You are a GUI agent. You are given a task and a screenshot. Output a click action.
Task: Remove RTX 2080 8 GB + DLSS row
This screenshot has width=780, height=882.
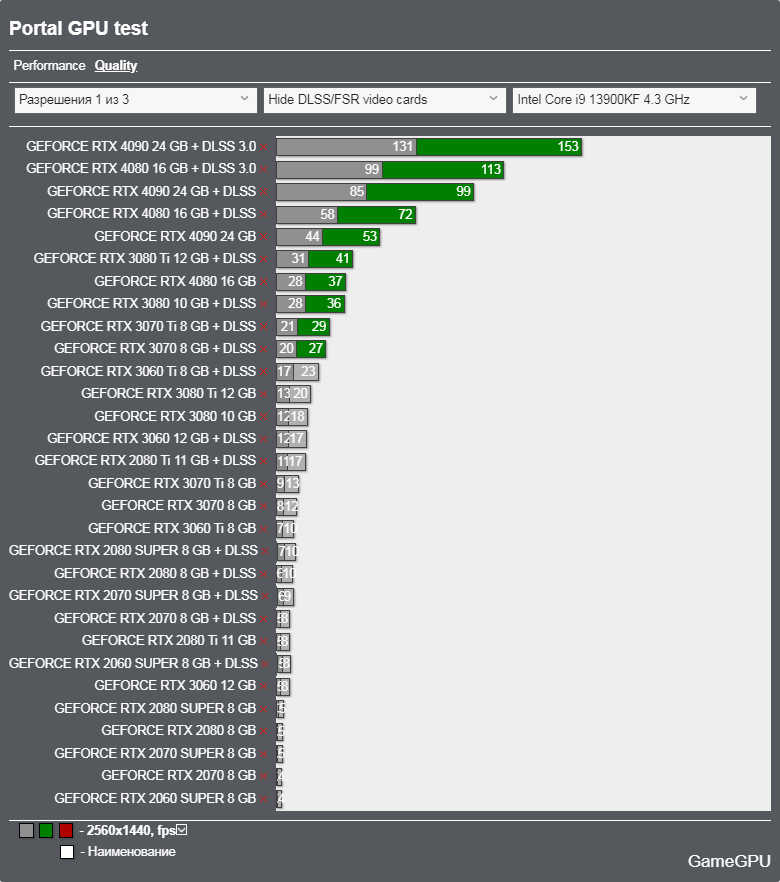pos(264,574)
